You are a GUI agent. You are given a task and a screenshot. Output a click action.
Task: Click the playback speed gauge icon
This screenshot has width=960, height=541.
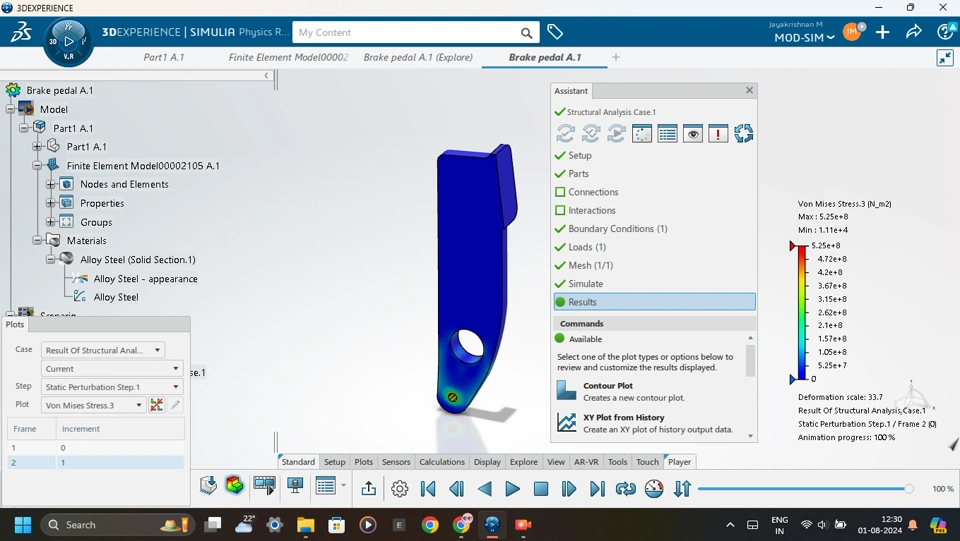pos(654,488)
